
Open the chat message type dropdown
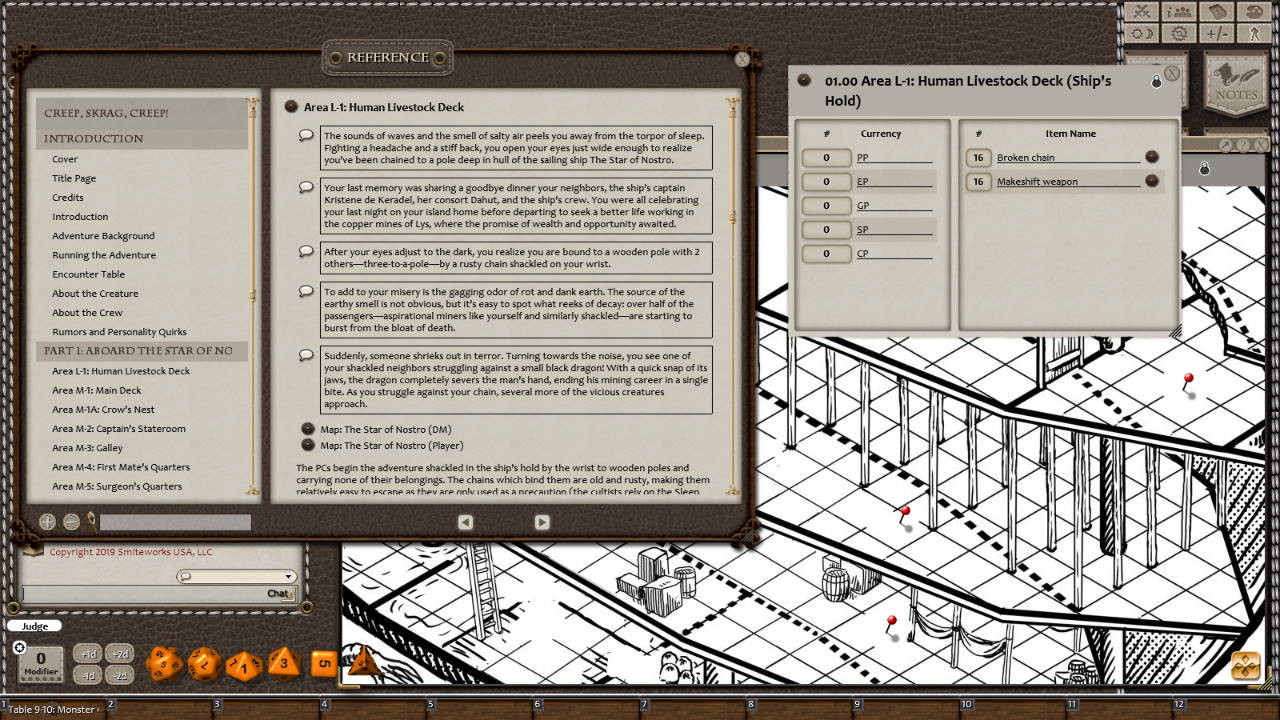pos(289,576)
